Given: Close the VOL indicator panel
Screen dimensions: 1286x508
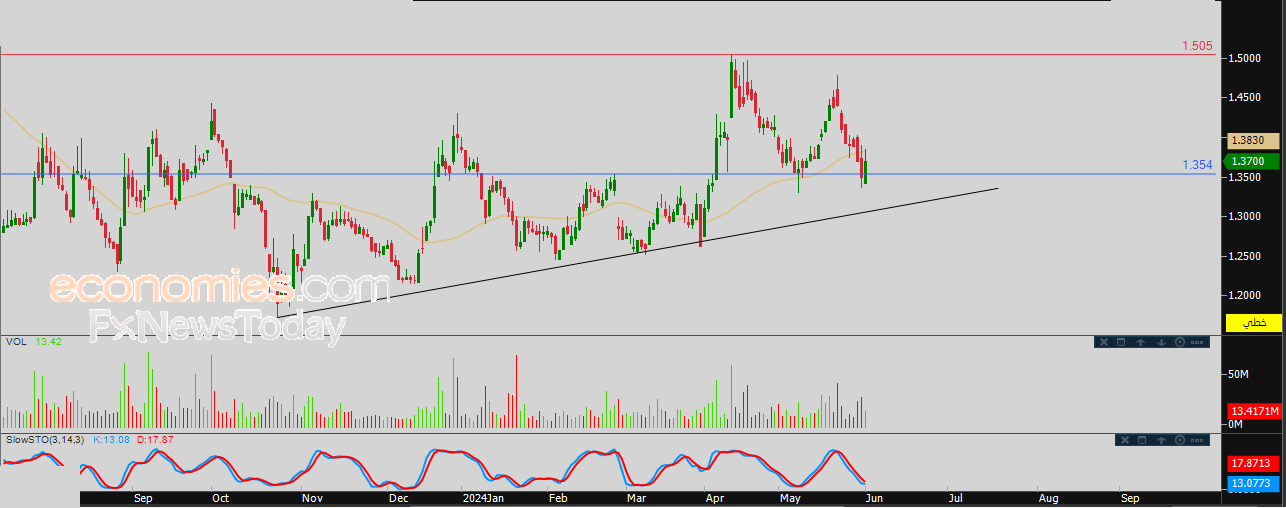Looking at the screenshot, I should coord(1104,342).
